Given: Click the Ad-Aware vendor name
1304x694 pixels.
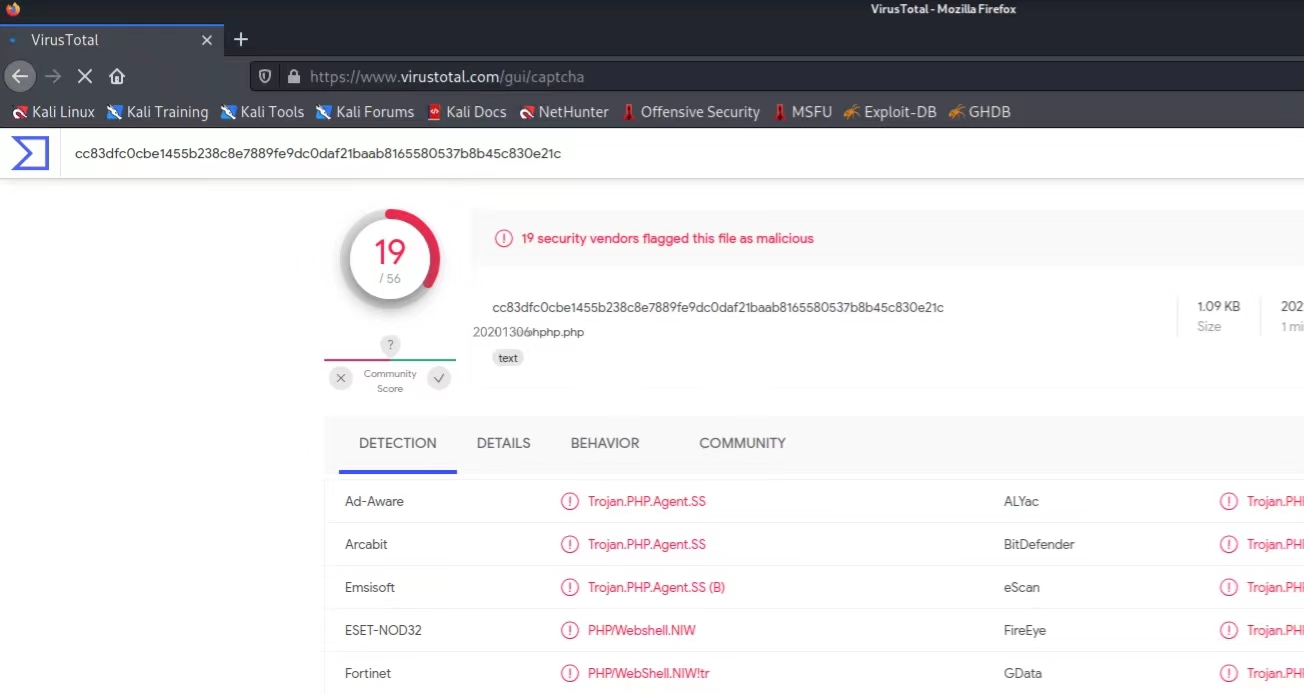Looking at the screenshot, I should point(374,501).
